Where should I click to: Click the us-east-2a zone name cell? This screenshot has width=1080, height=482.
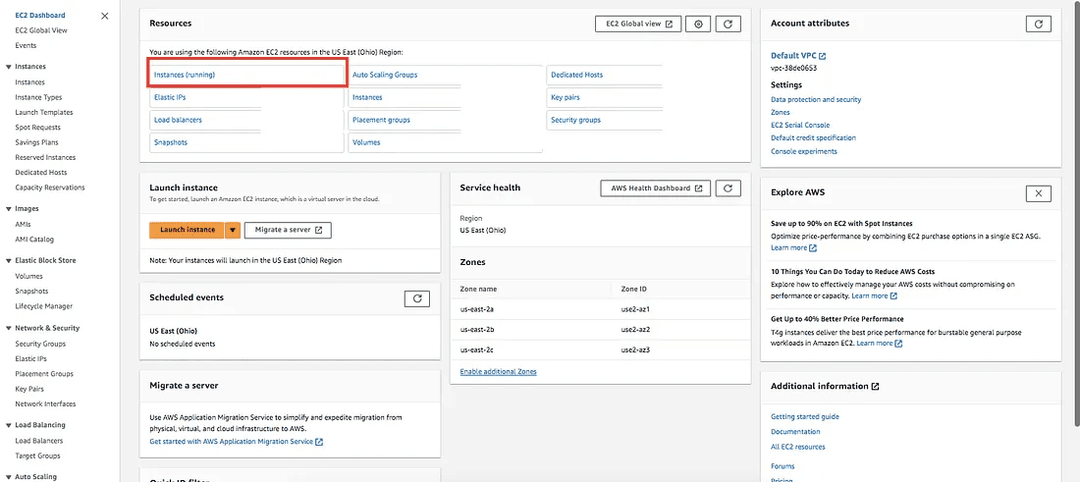coord(477,309)
